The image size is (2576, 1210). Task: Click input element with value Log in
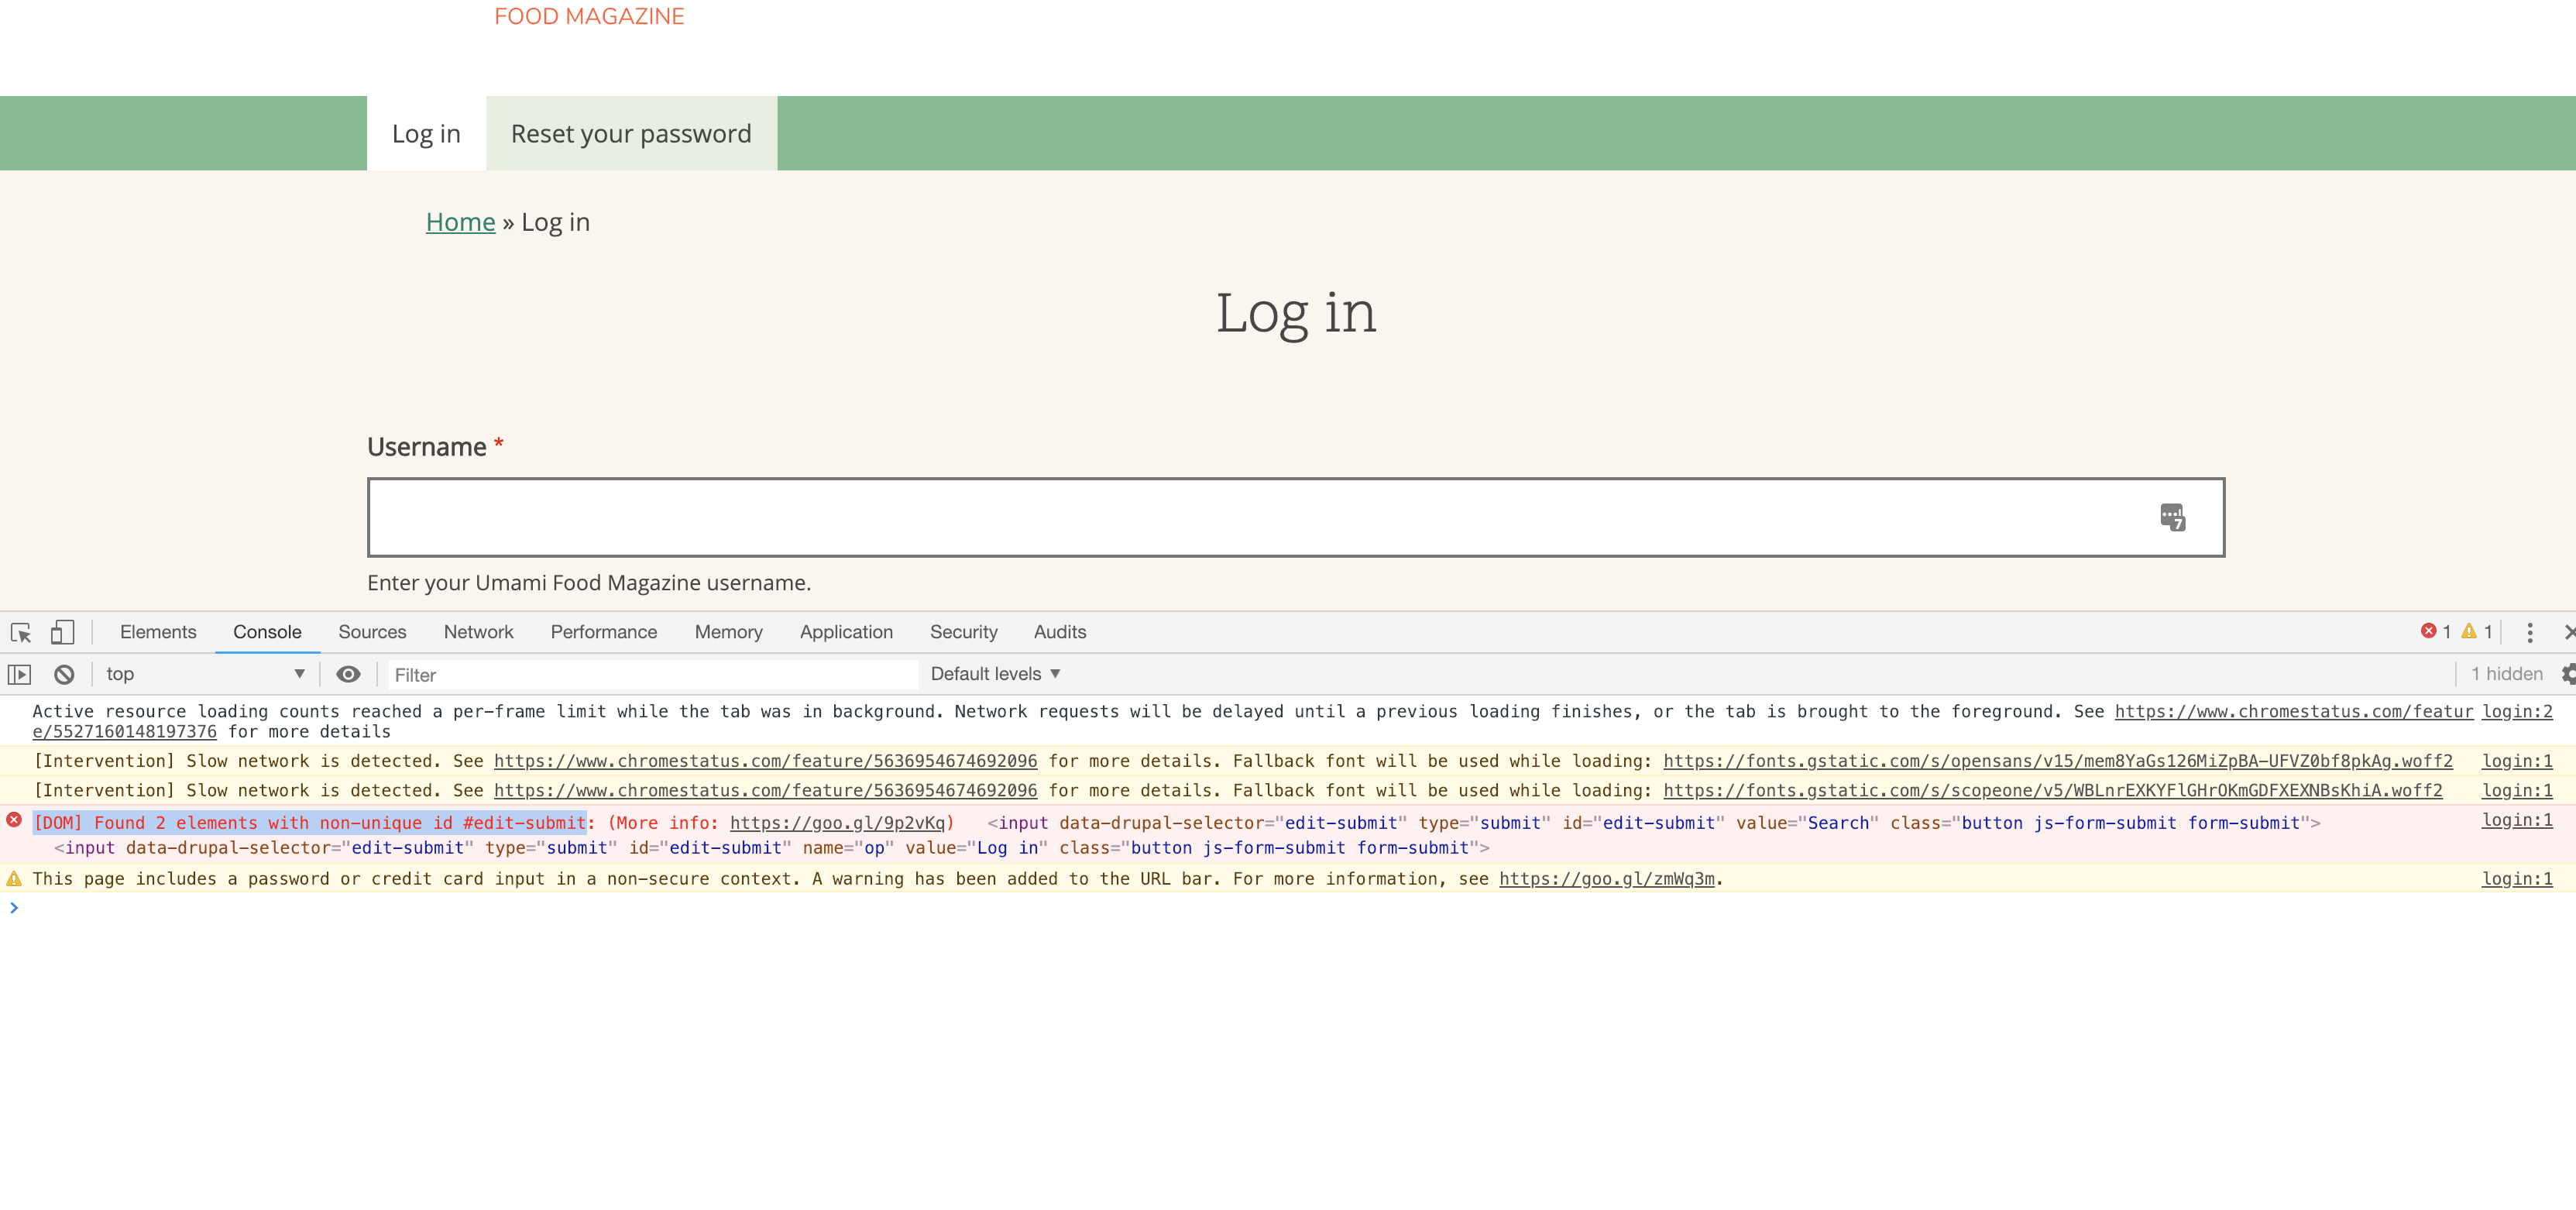[771, 848]
